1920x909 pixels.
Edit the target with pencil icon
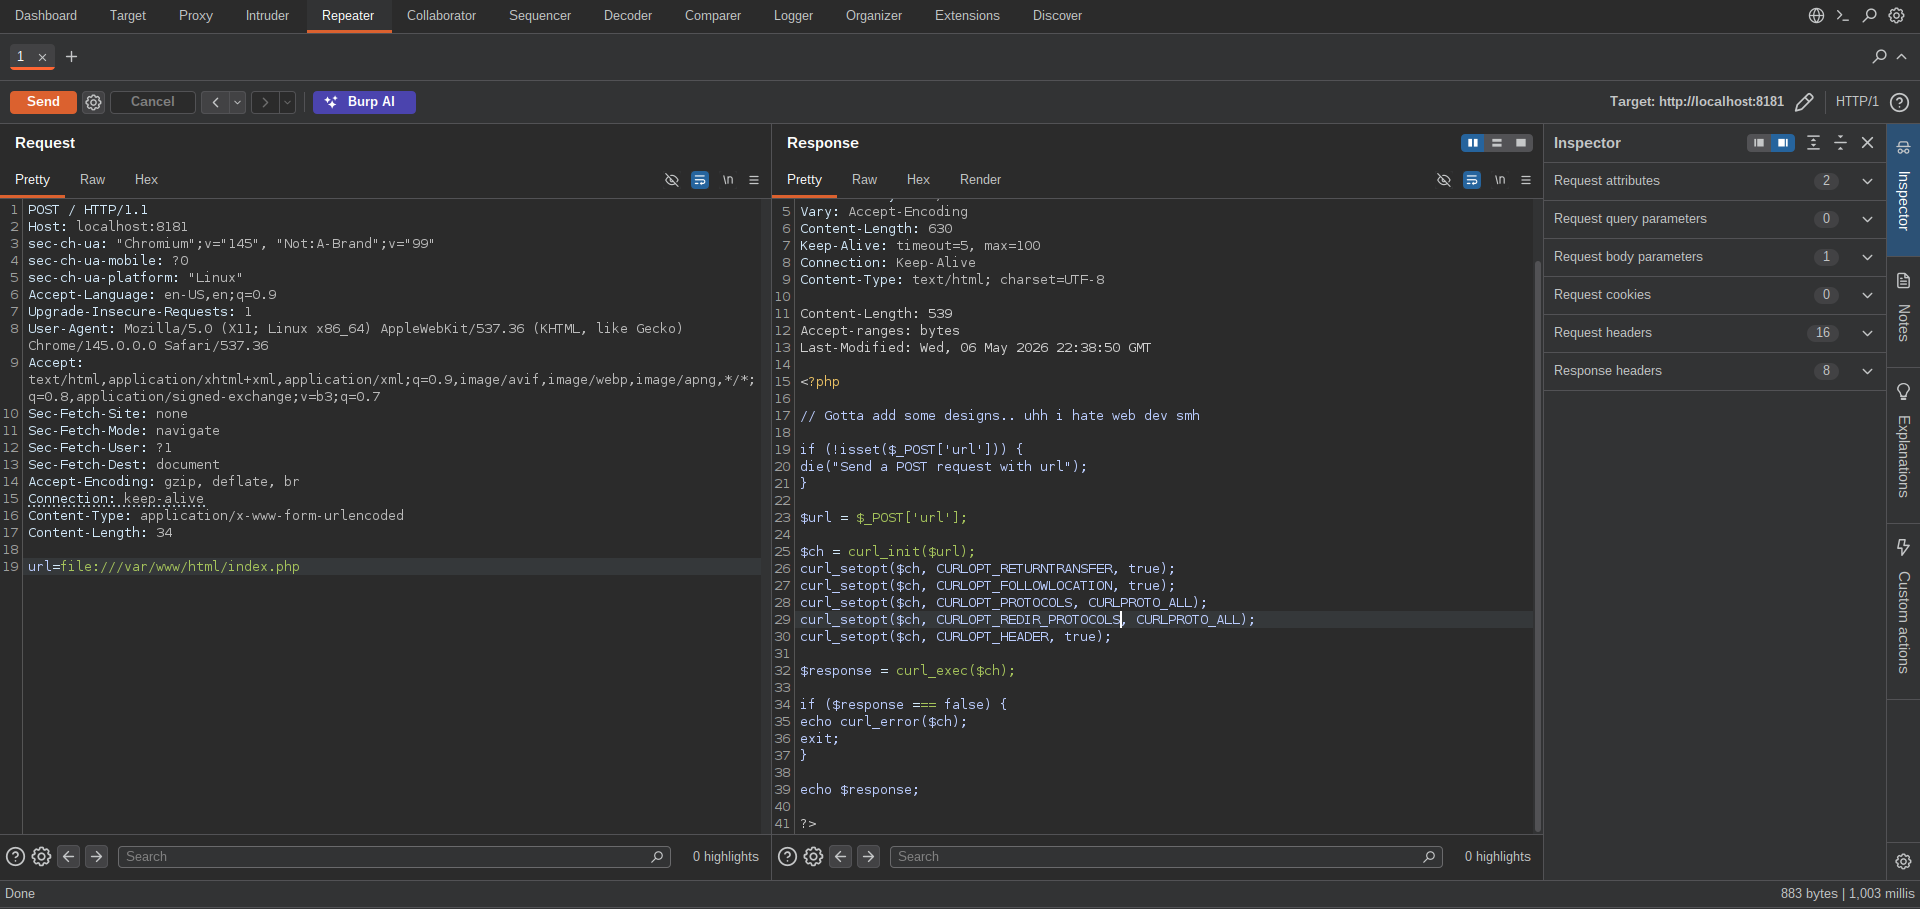tap(1804, 102)
